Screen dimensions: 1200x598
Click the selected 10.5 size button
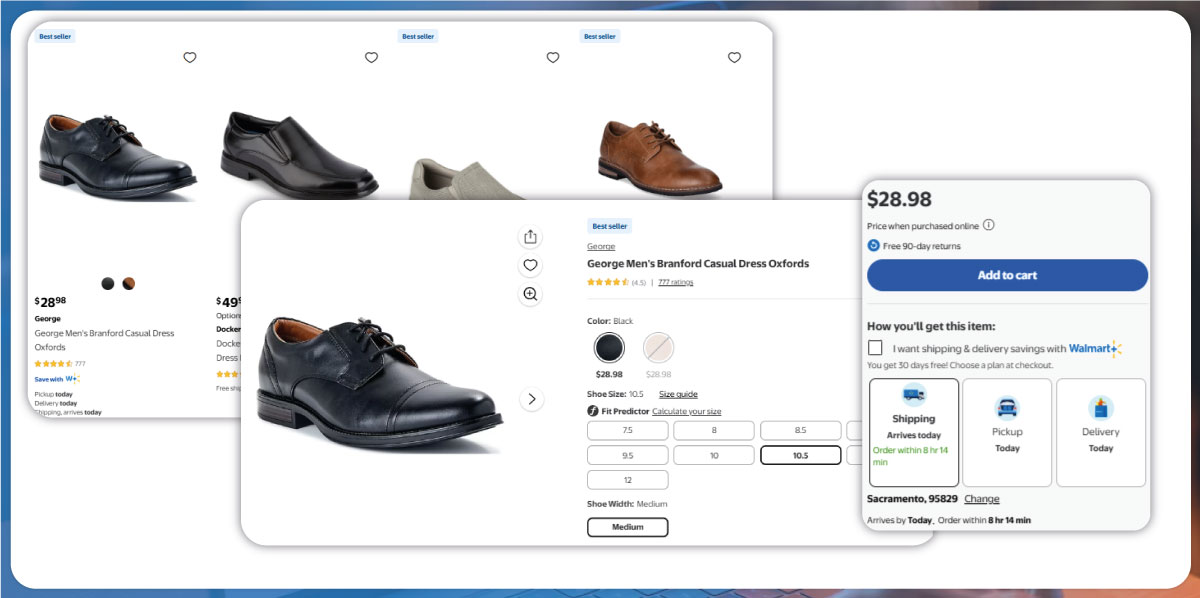tap(801, 455)
